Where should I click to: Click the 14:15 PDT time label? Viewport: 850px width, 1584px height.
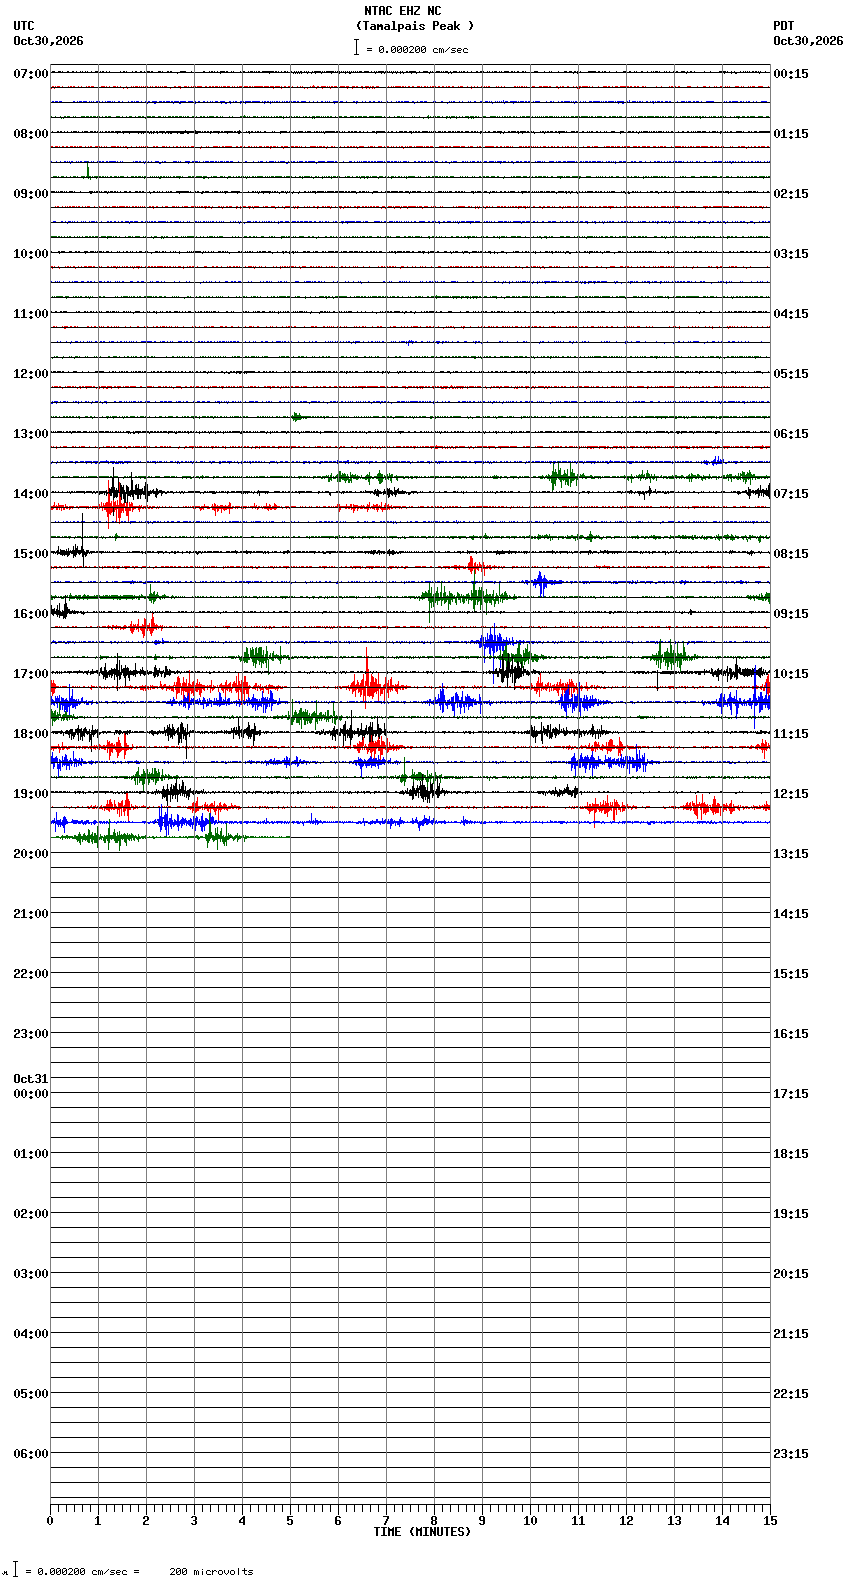[791, 914]
